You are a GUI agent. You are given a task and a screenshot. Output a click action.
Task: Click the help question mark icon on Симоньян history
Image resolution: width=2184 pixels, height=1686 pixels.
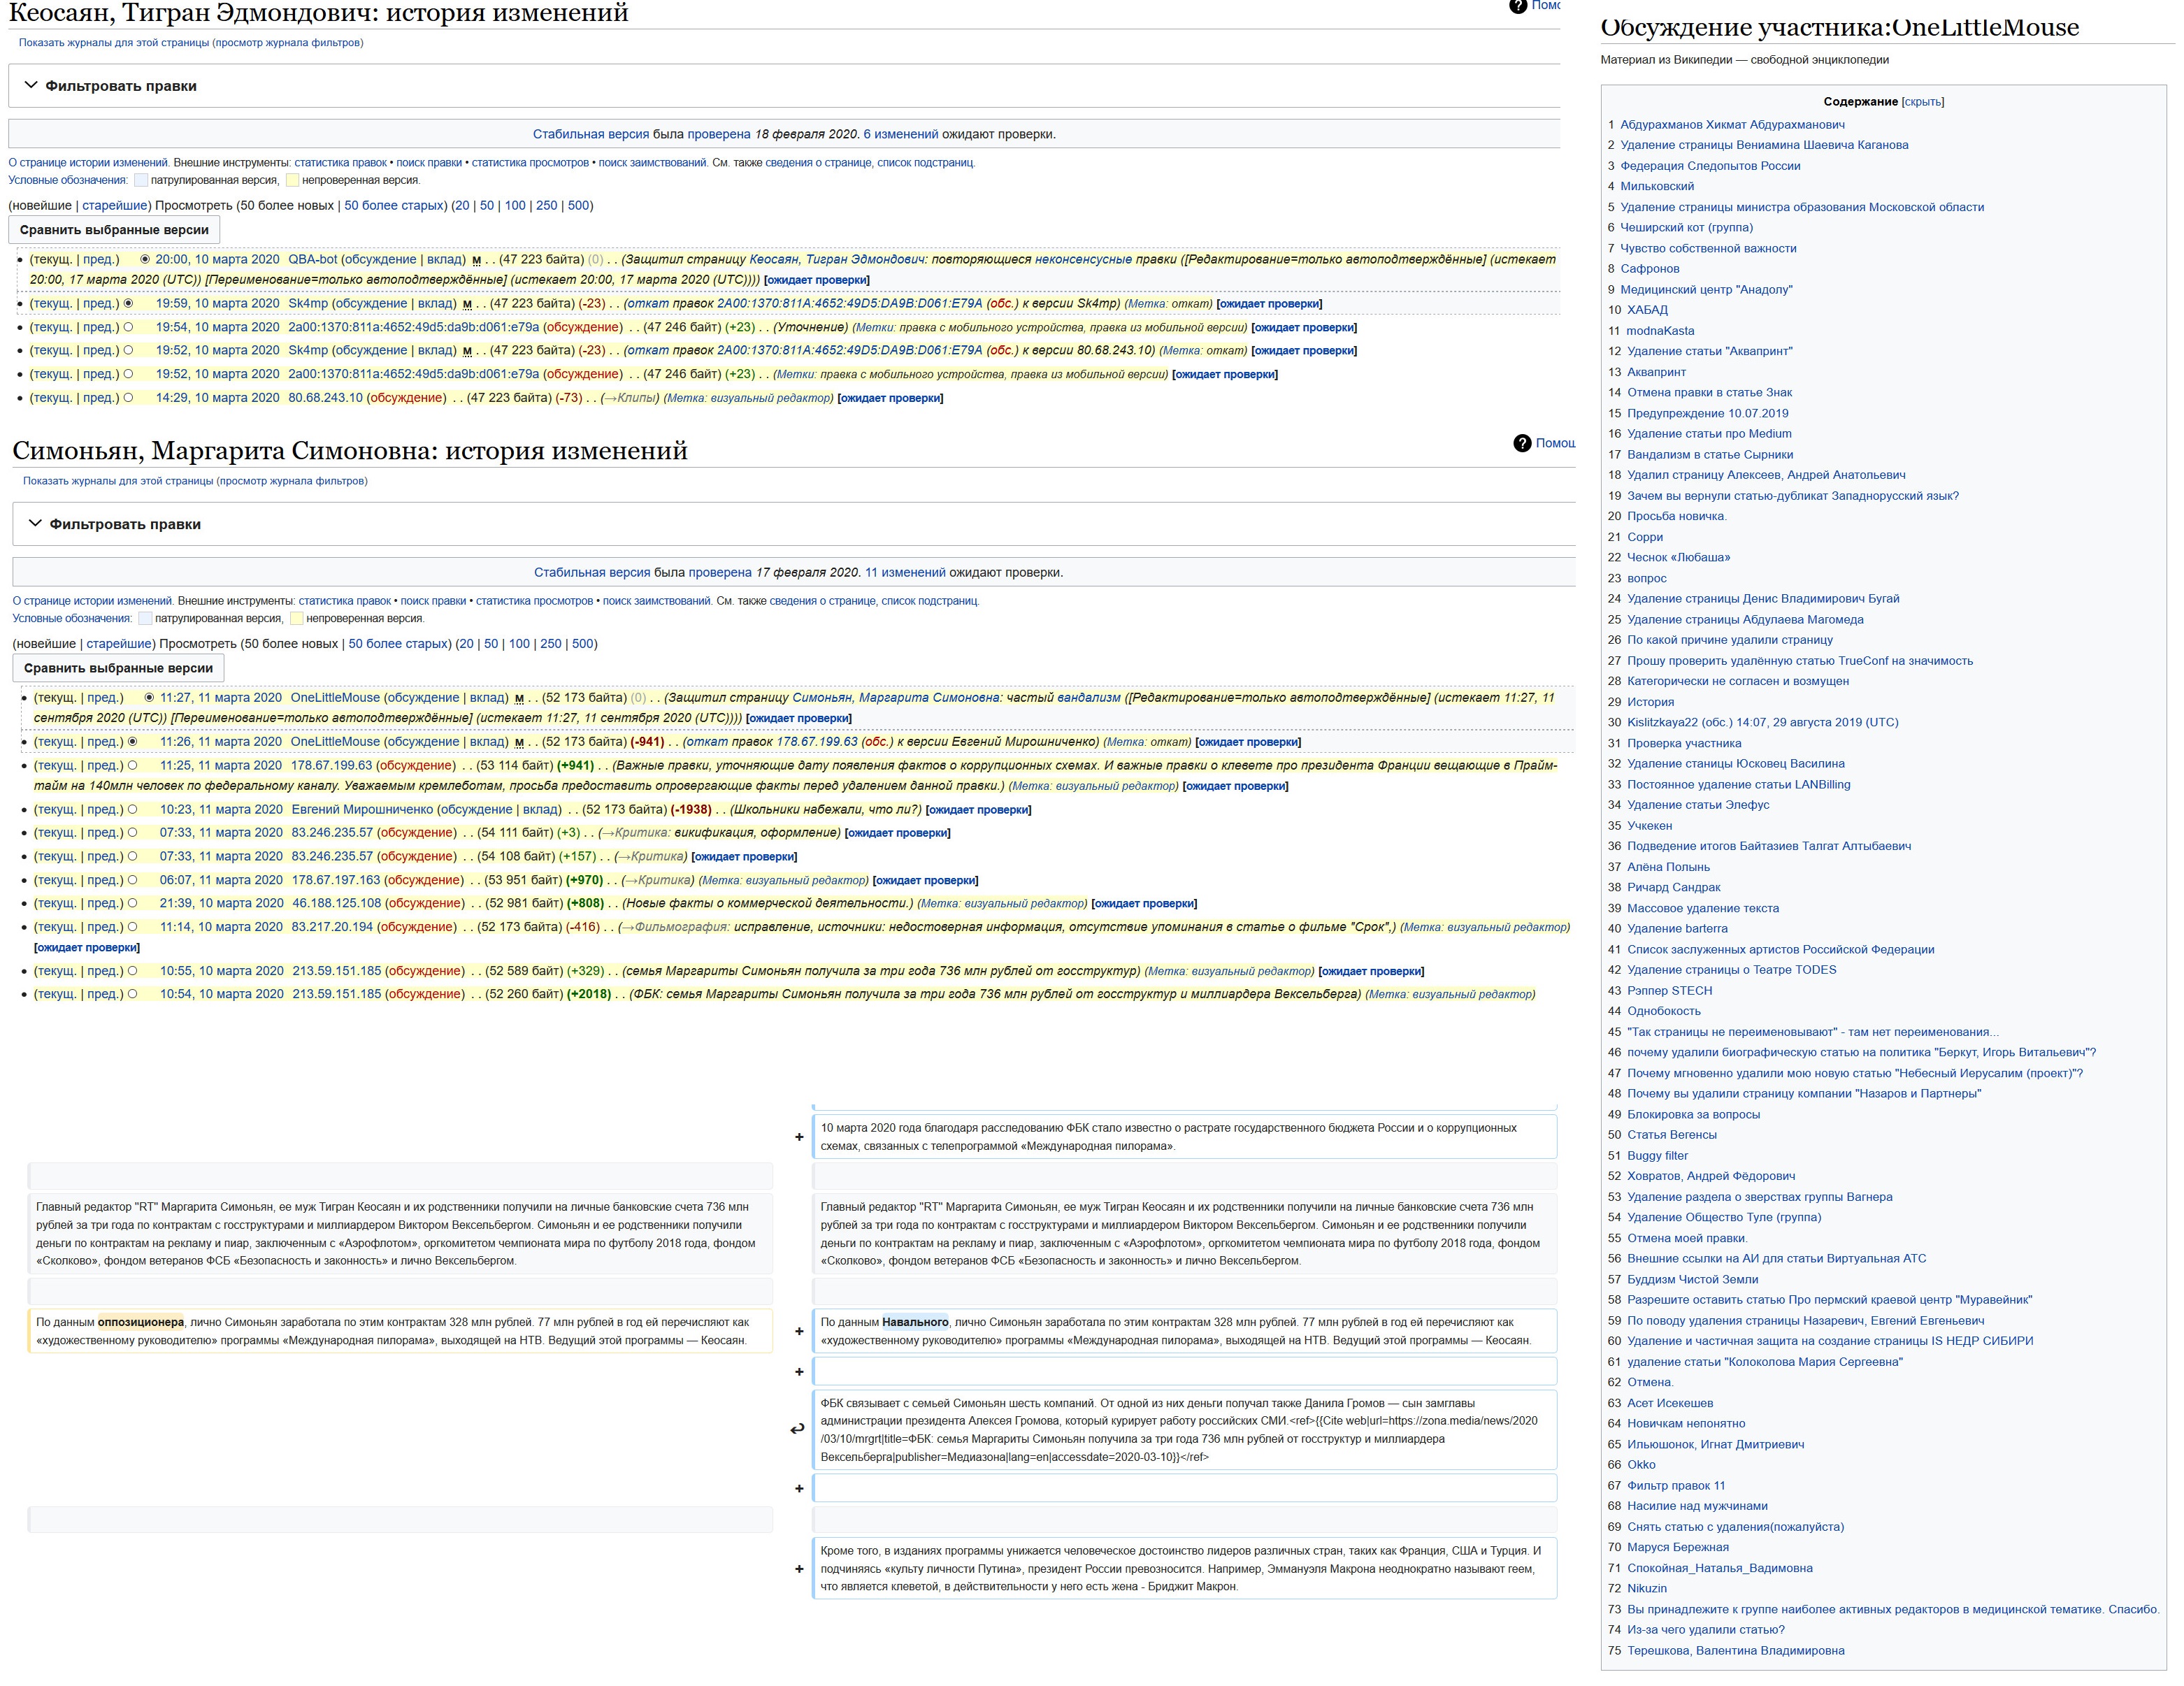[x=1521, y=443]
